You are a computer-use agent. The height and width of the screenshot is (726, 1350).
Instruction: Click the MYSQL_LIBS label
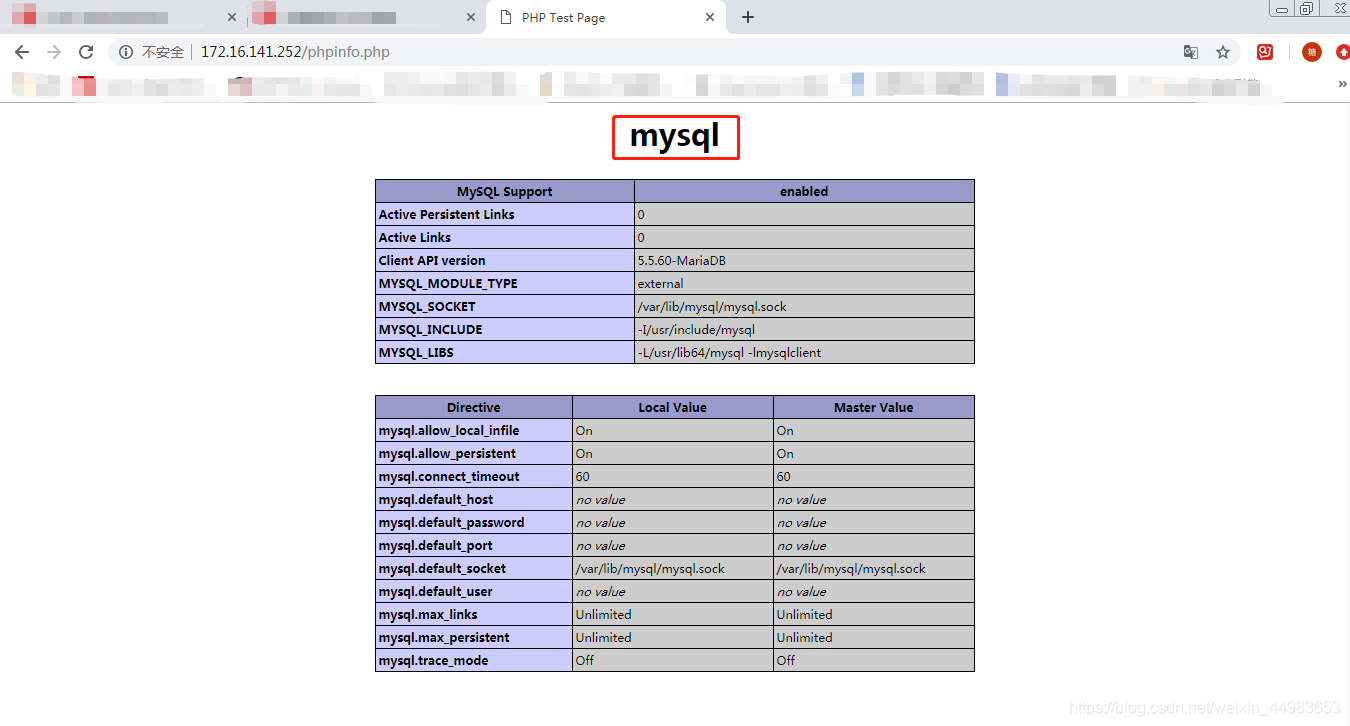tap(417, 352)
